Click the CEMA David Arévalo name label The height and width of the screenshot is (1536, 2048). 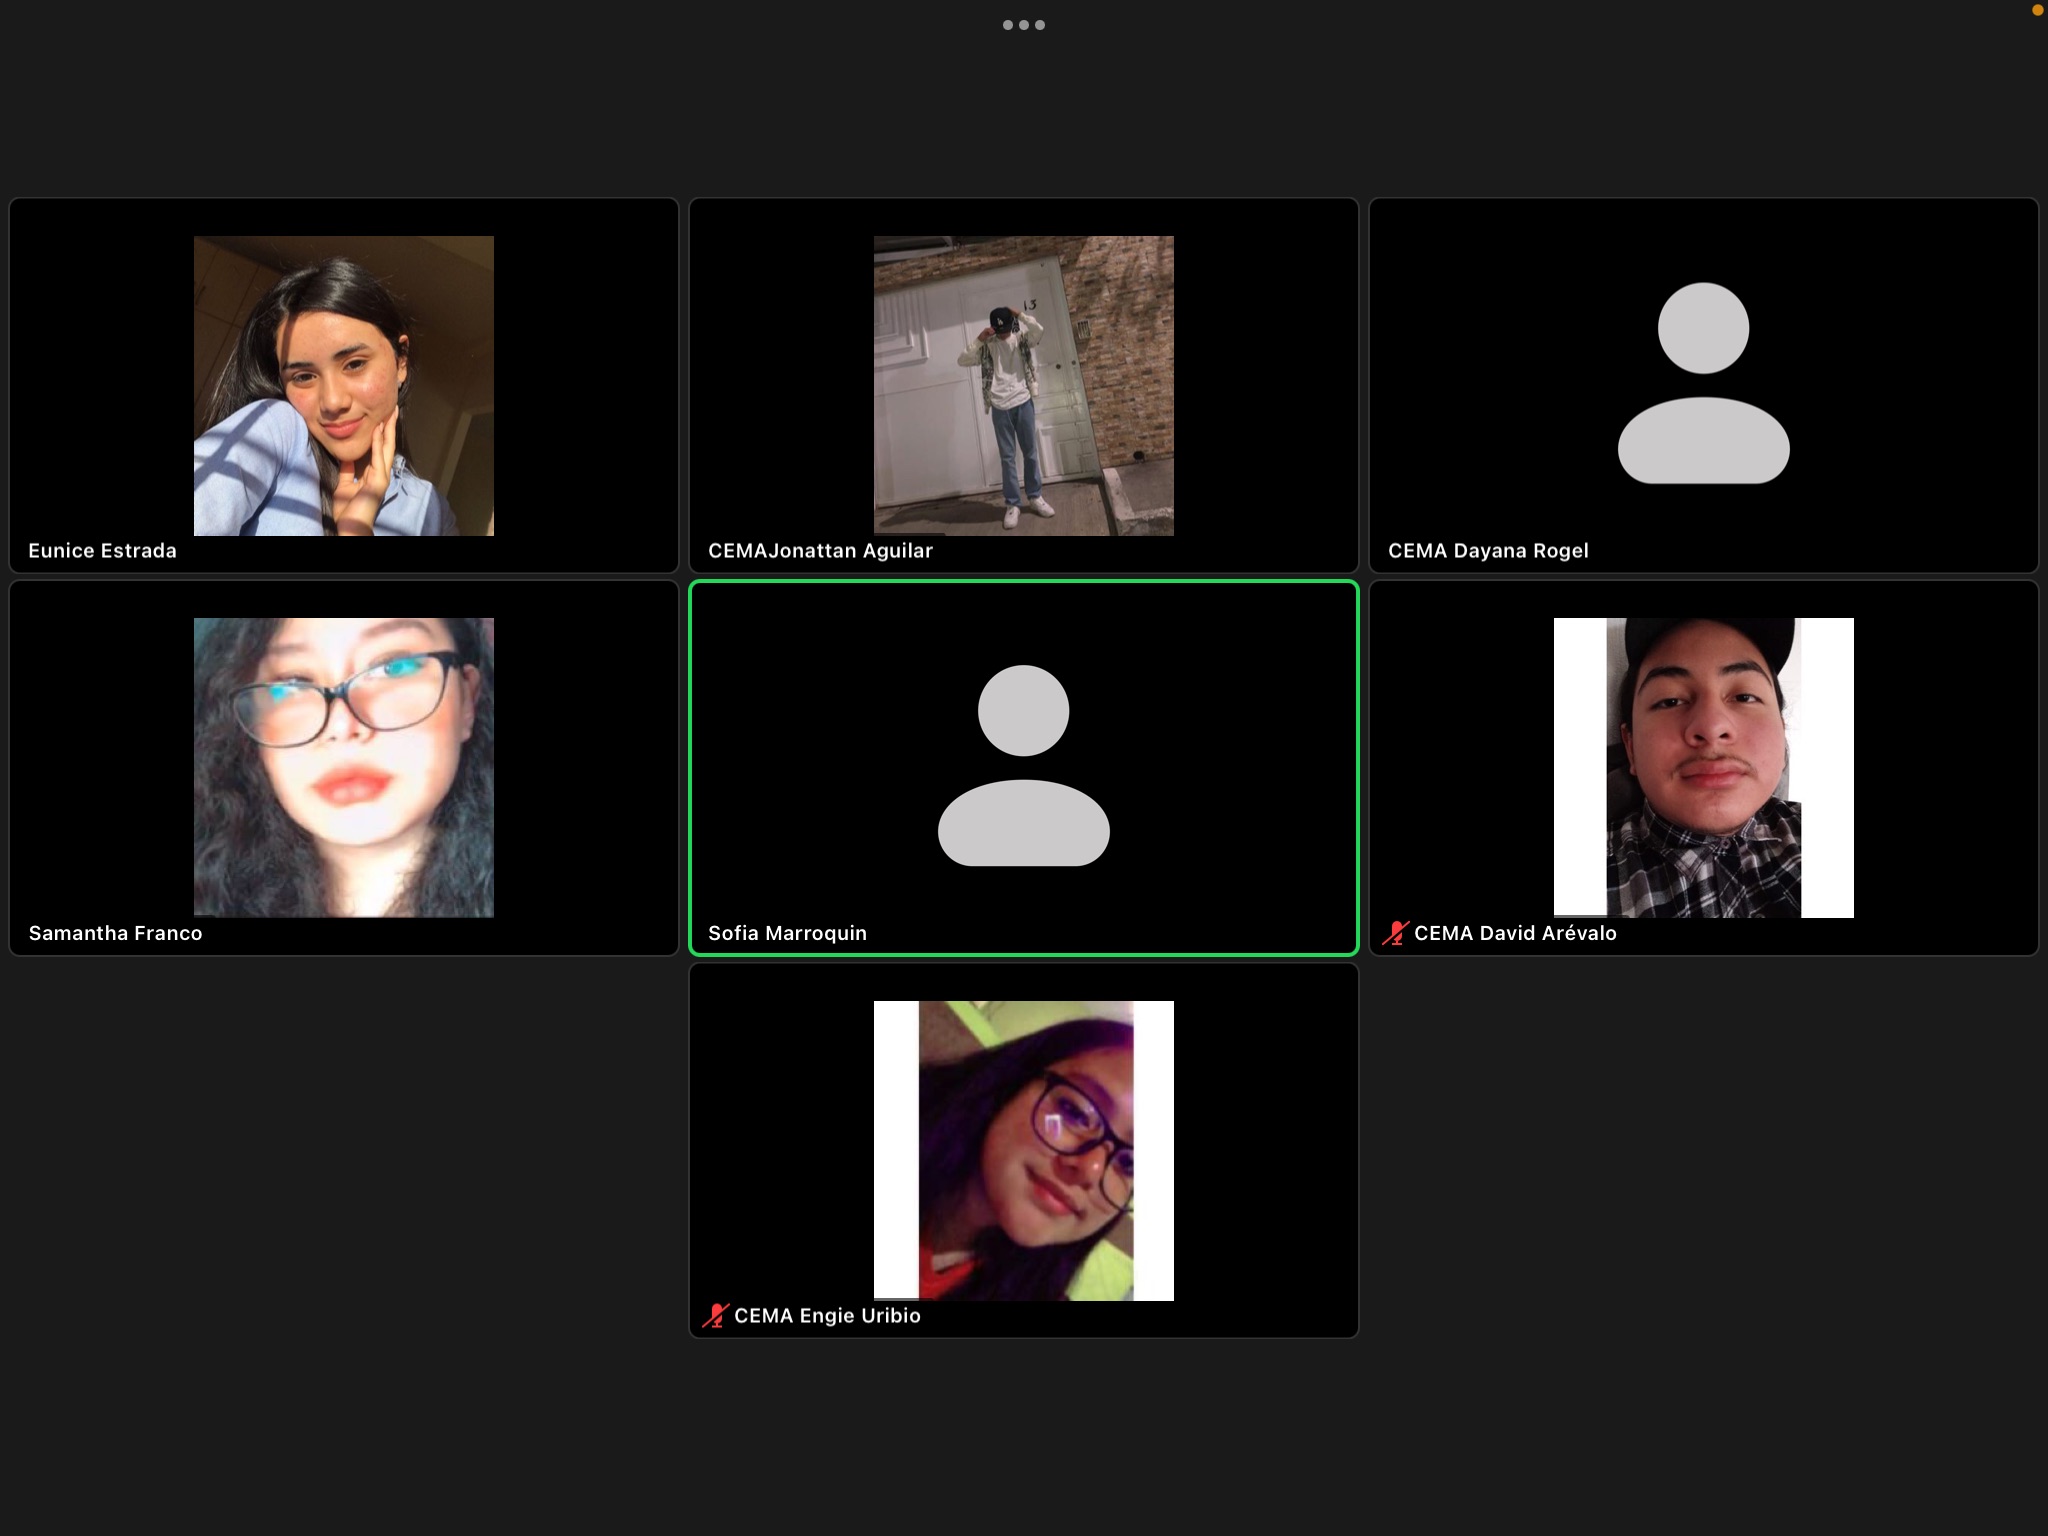click(1515, 933)
